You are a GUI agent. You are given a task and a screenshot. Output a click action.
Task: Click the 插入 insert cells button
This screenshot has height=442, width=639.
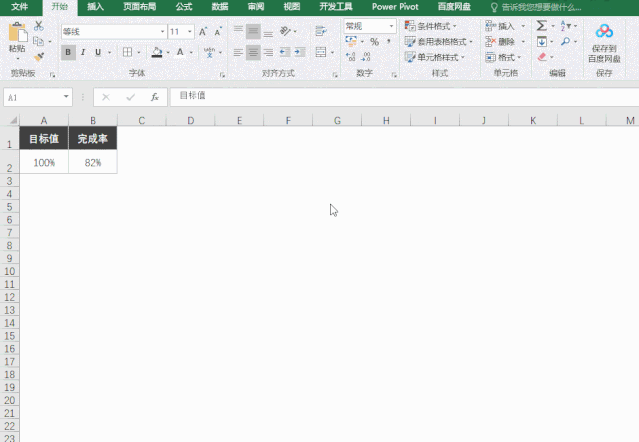[500, 26]
